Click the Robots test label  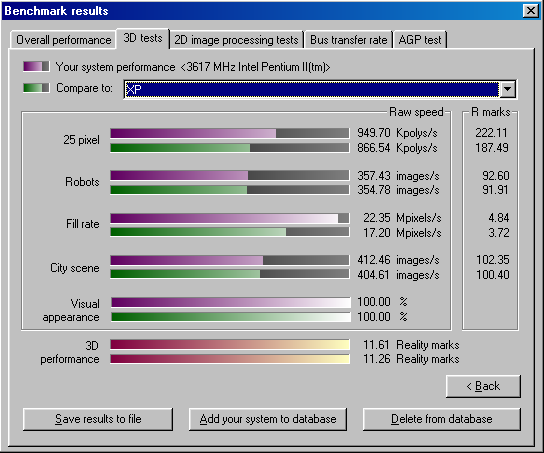pyautogui.click(x=82, y=182)
